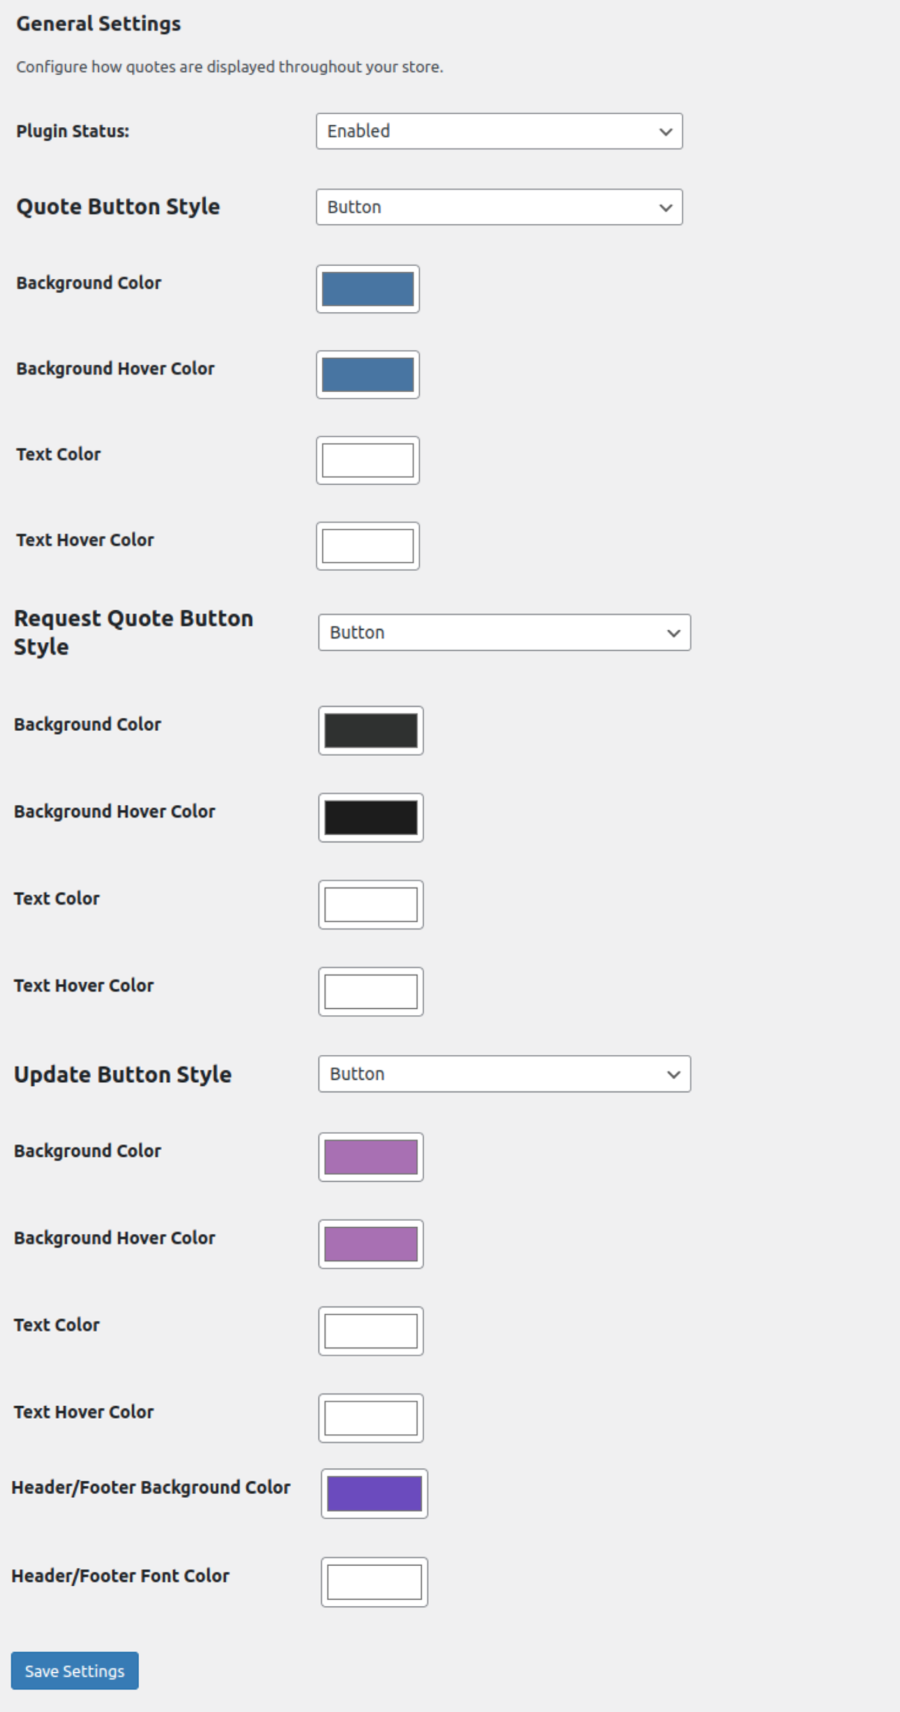This screenshot has height=1712, width=900.
Task: Click Quote Button Background Hover Color swatch
Action: (367, 375)
